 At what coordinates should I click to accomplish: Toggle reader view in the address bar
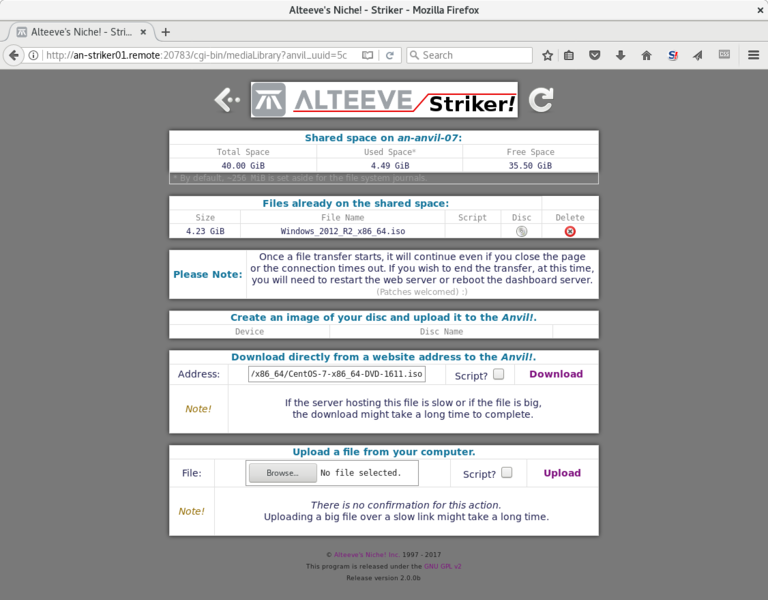[x=368, y=55]
